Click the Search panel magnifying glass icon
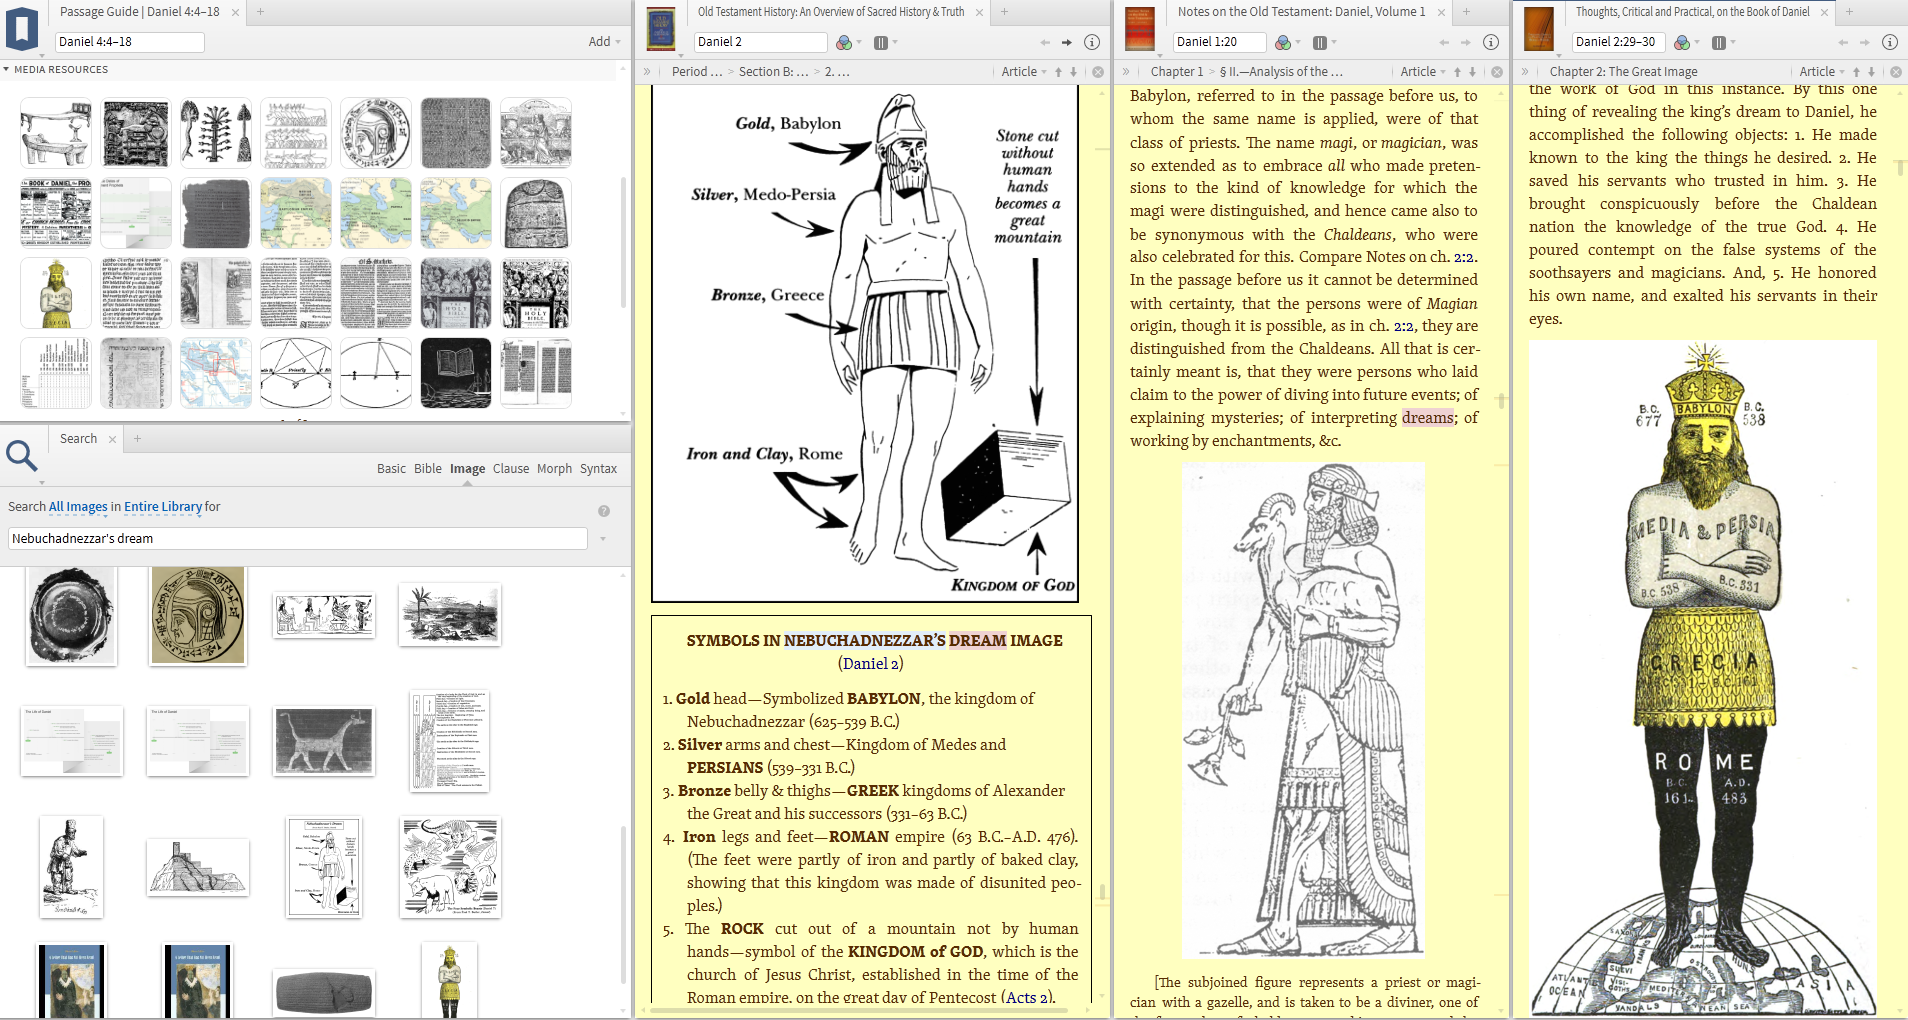This screenshot has height=1020, width=1908. click(22, 456)
